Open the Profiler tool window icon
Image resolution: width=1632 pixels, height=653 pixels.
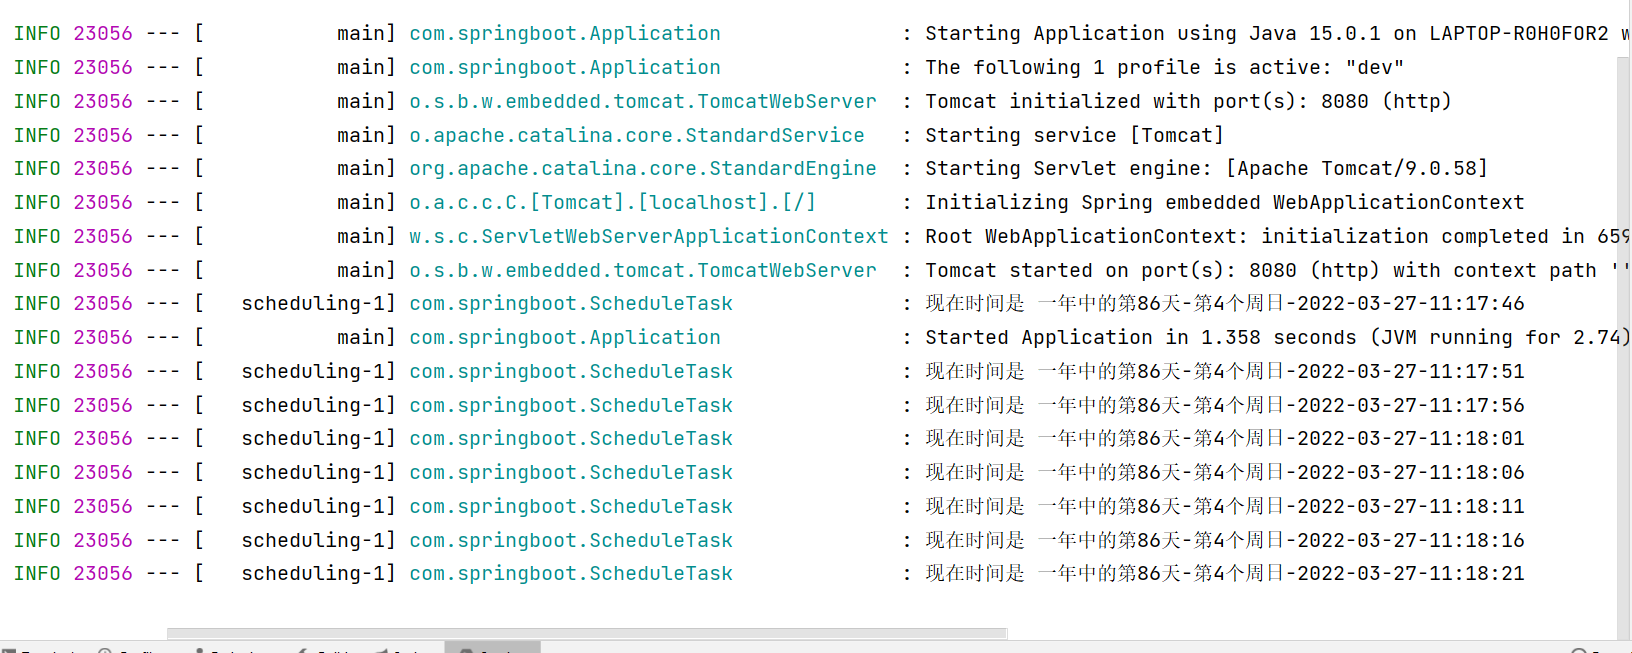105,650
